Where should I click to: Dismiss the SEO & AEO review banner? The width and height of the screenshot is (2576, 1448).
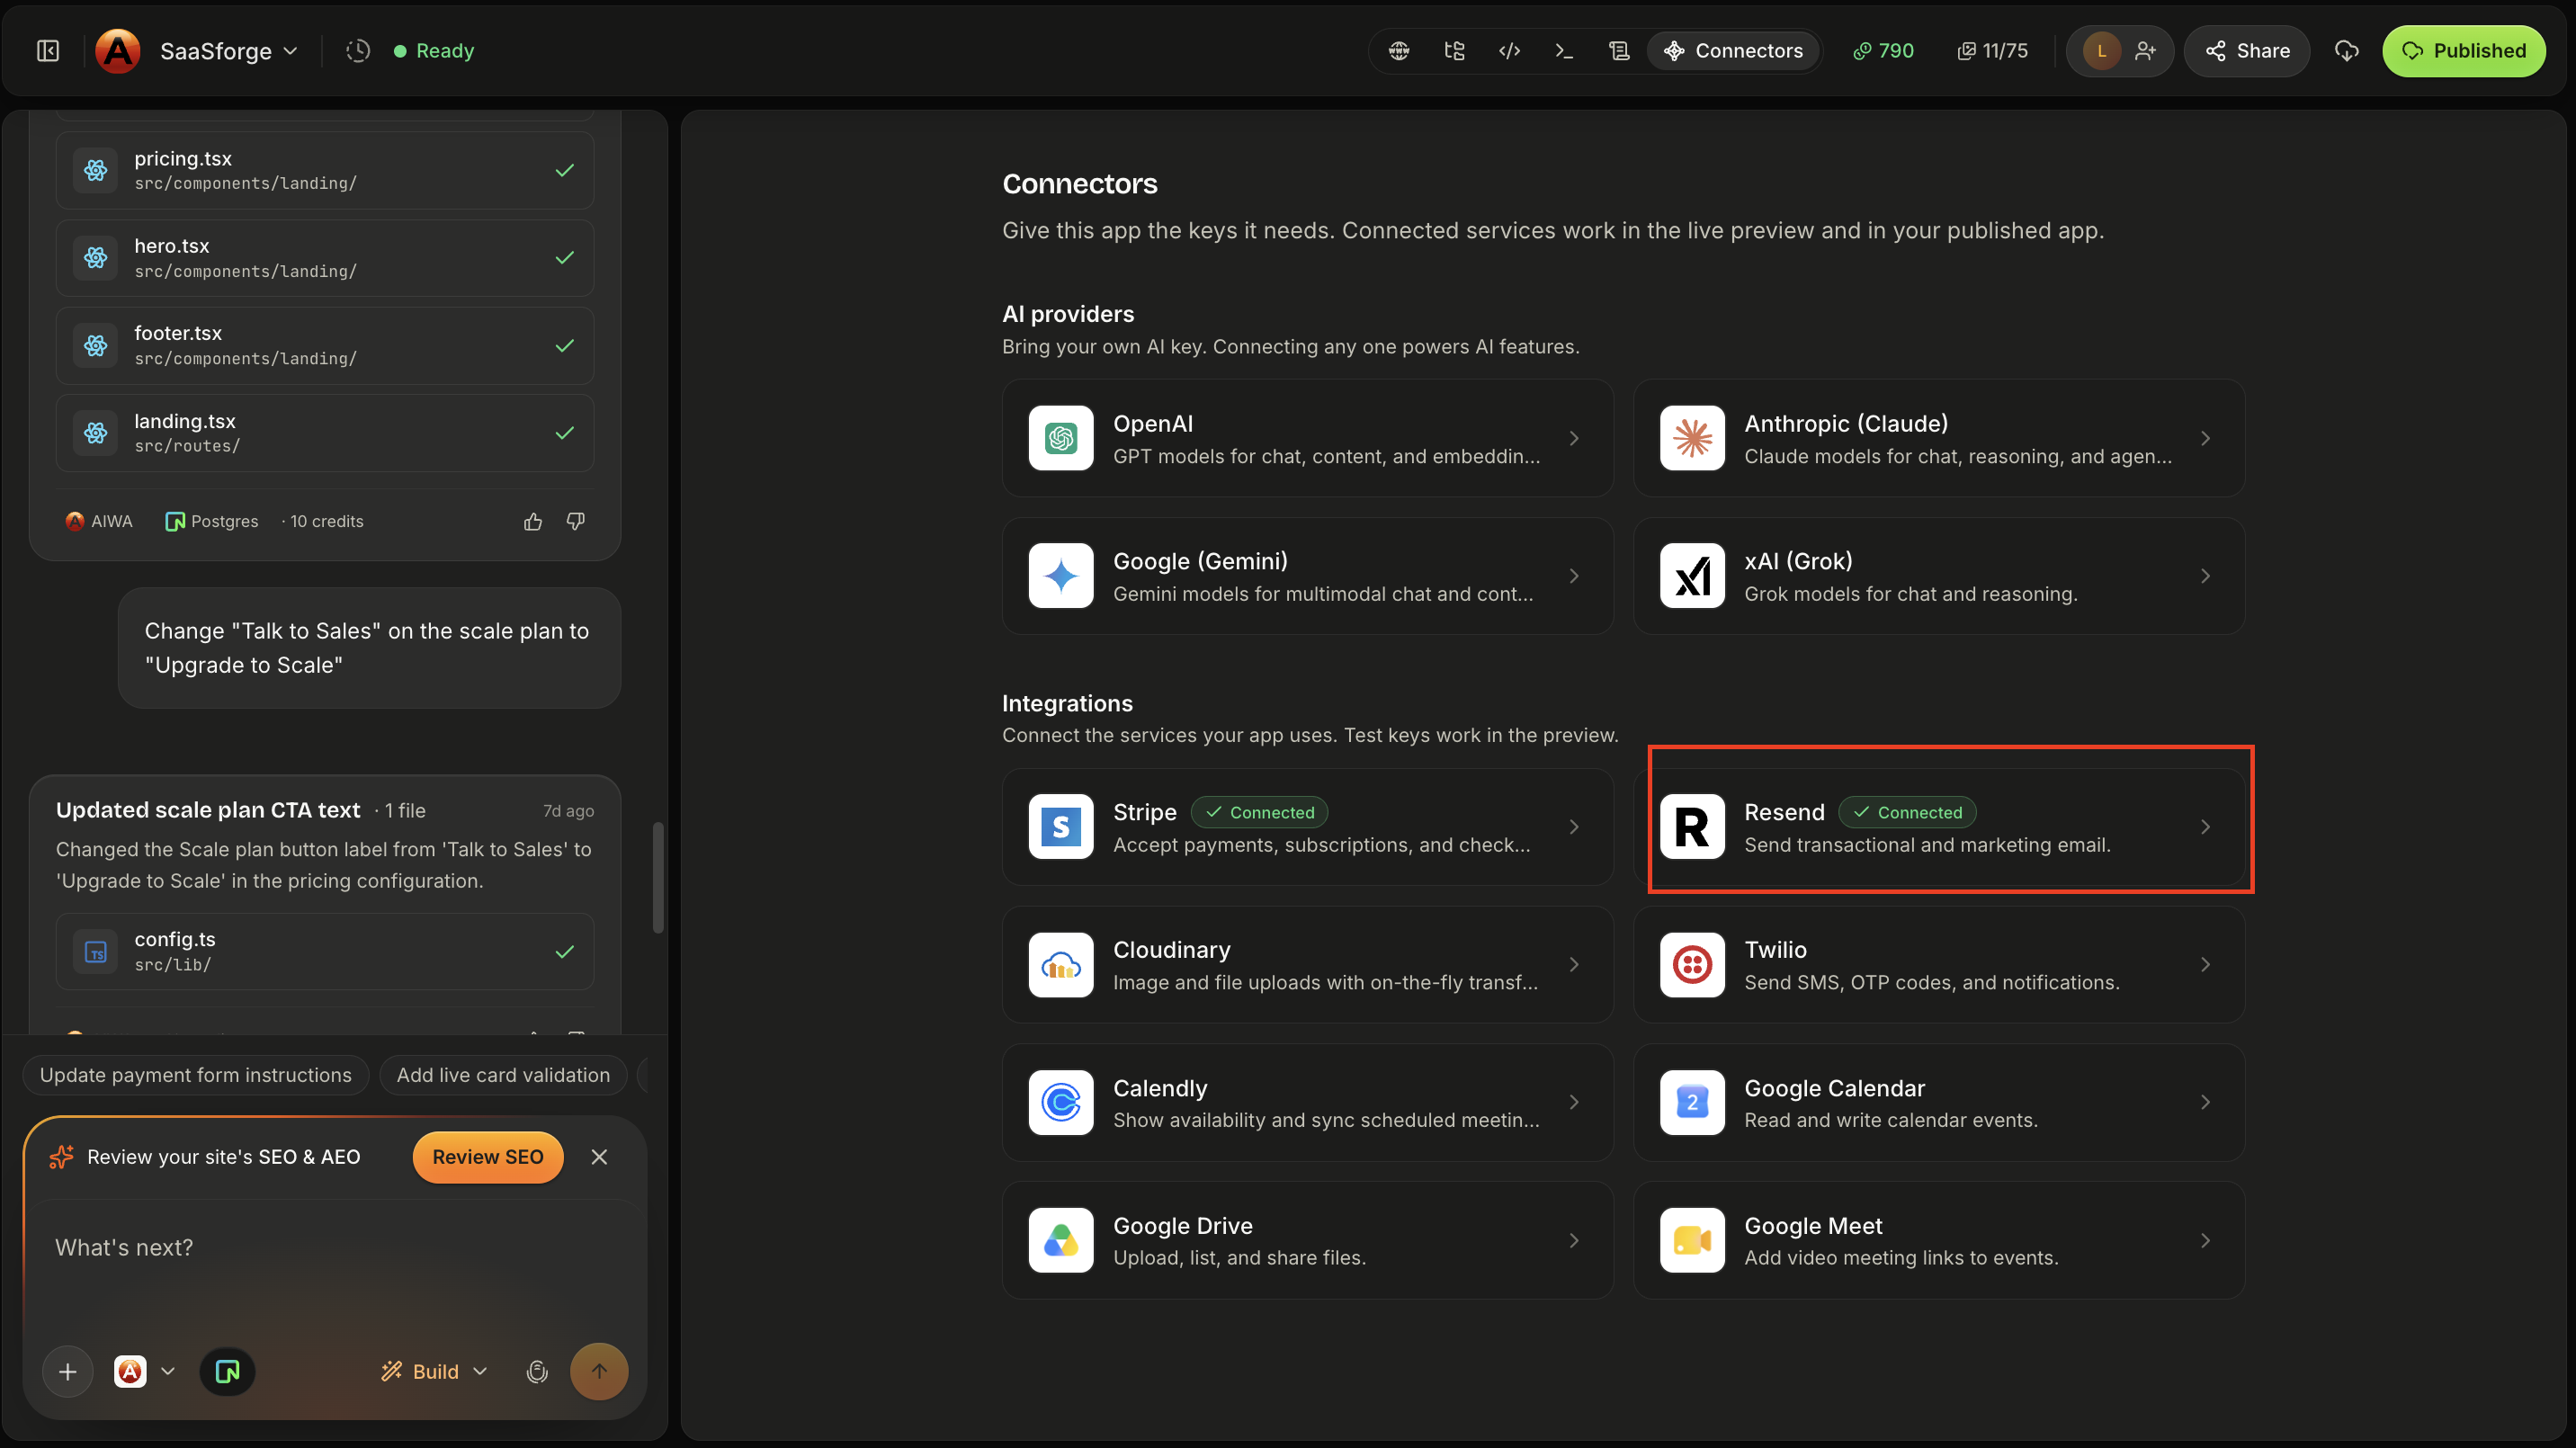(x=599, y=1157)
